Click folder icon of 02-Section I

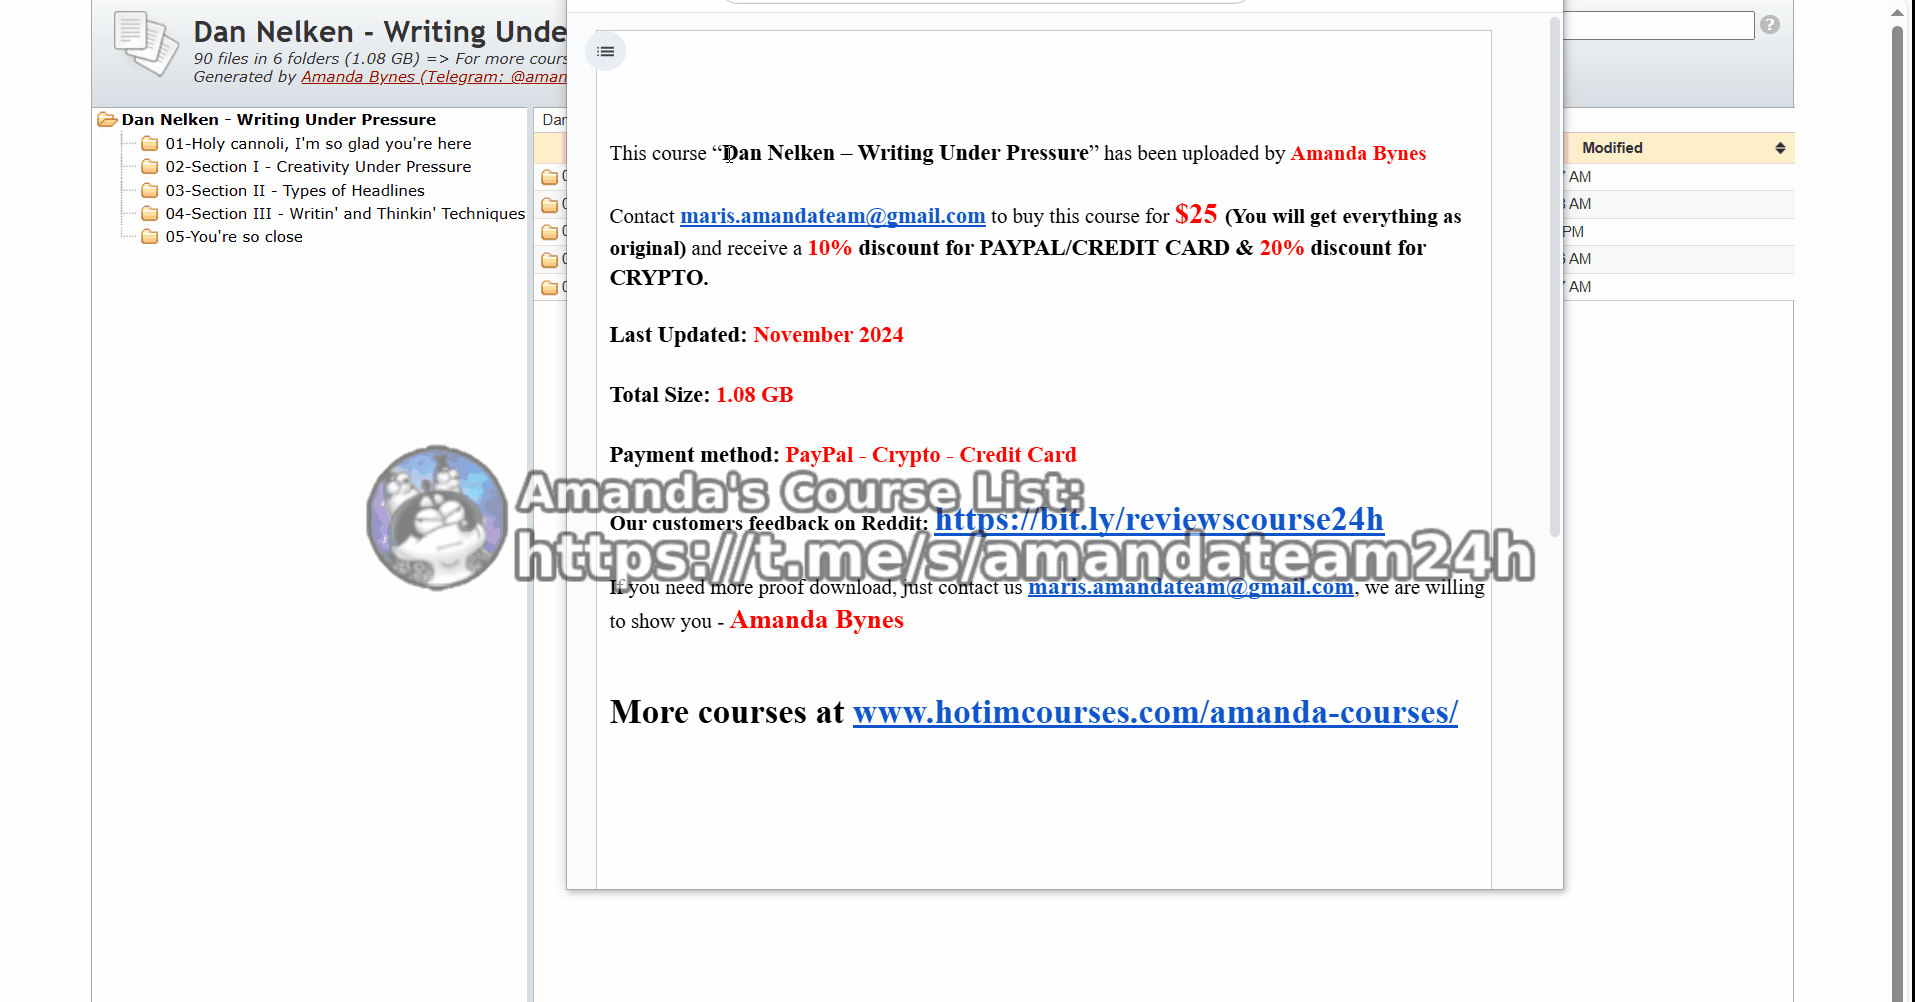tap(150, 167)
